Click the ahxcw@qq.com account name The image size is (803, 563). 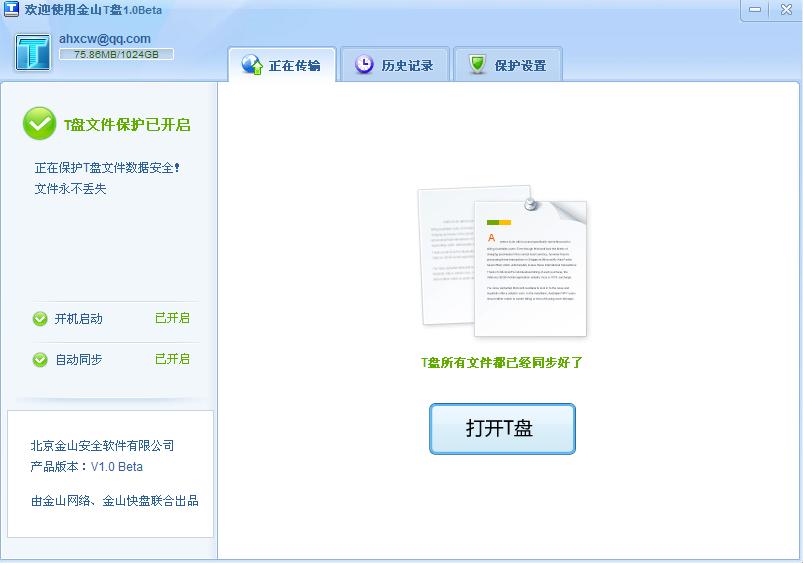[x=105, y=39]
